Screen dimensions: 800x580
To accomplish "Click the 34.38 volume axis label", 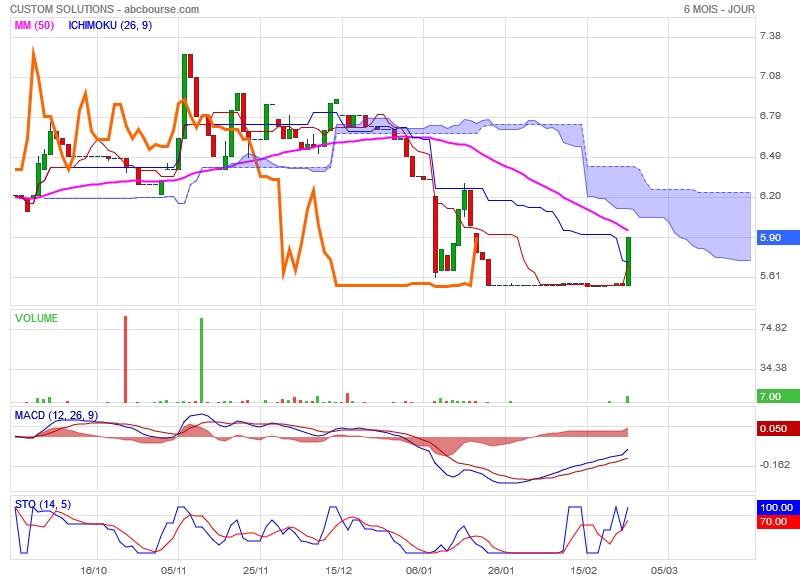I will (x=773, y=368).
